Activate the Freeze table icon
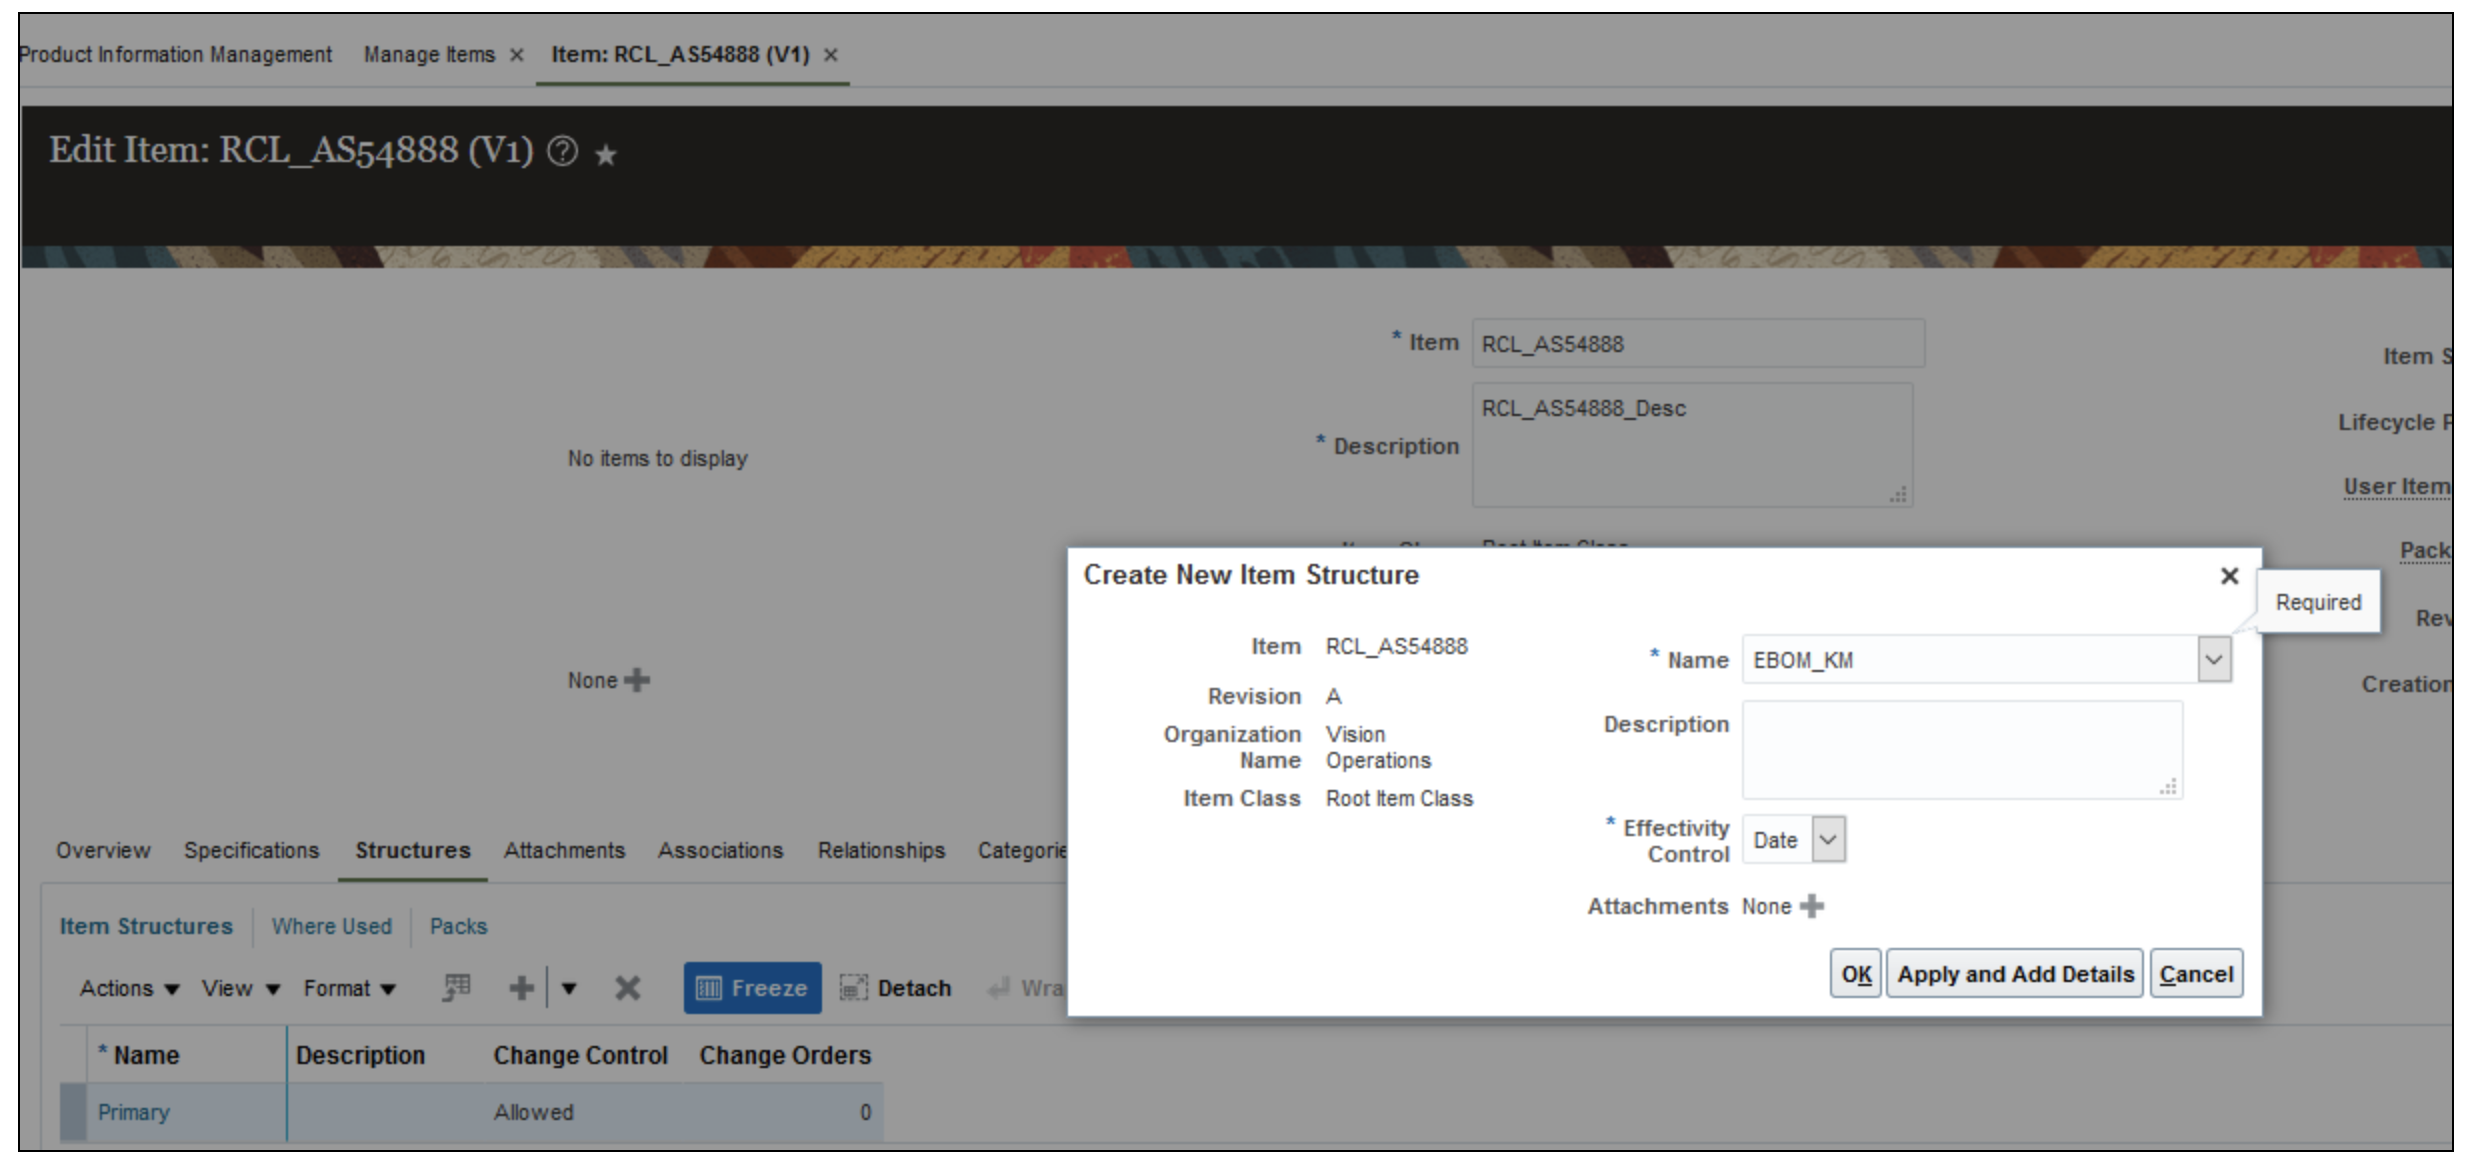 click(x=752, y=988)
